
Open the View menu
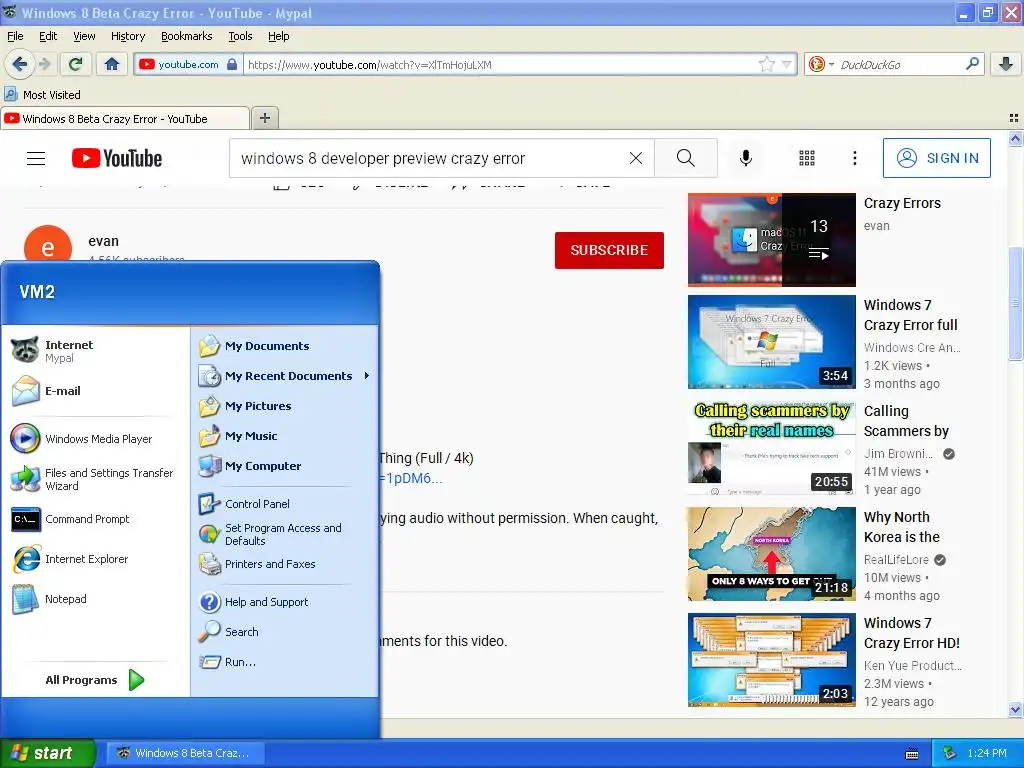84,36
